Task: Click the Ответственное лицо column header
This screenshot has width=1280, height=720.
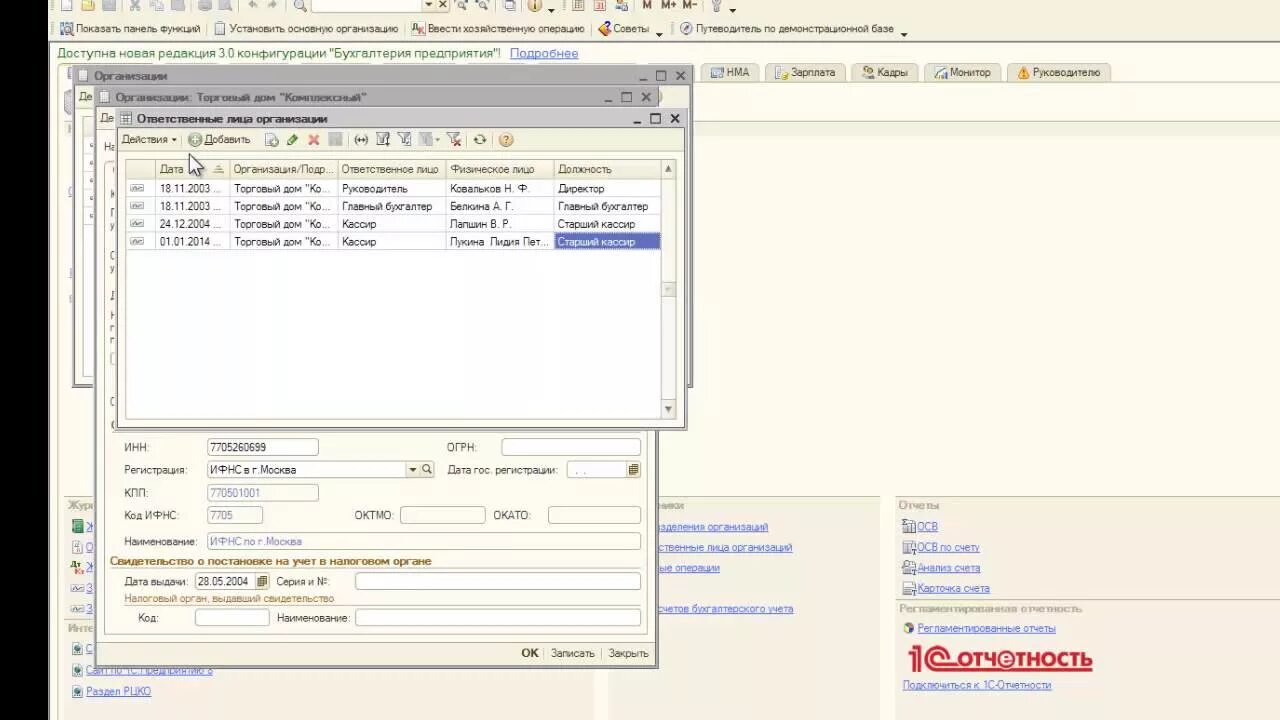Action: 392,169
